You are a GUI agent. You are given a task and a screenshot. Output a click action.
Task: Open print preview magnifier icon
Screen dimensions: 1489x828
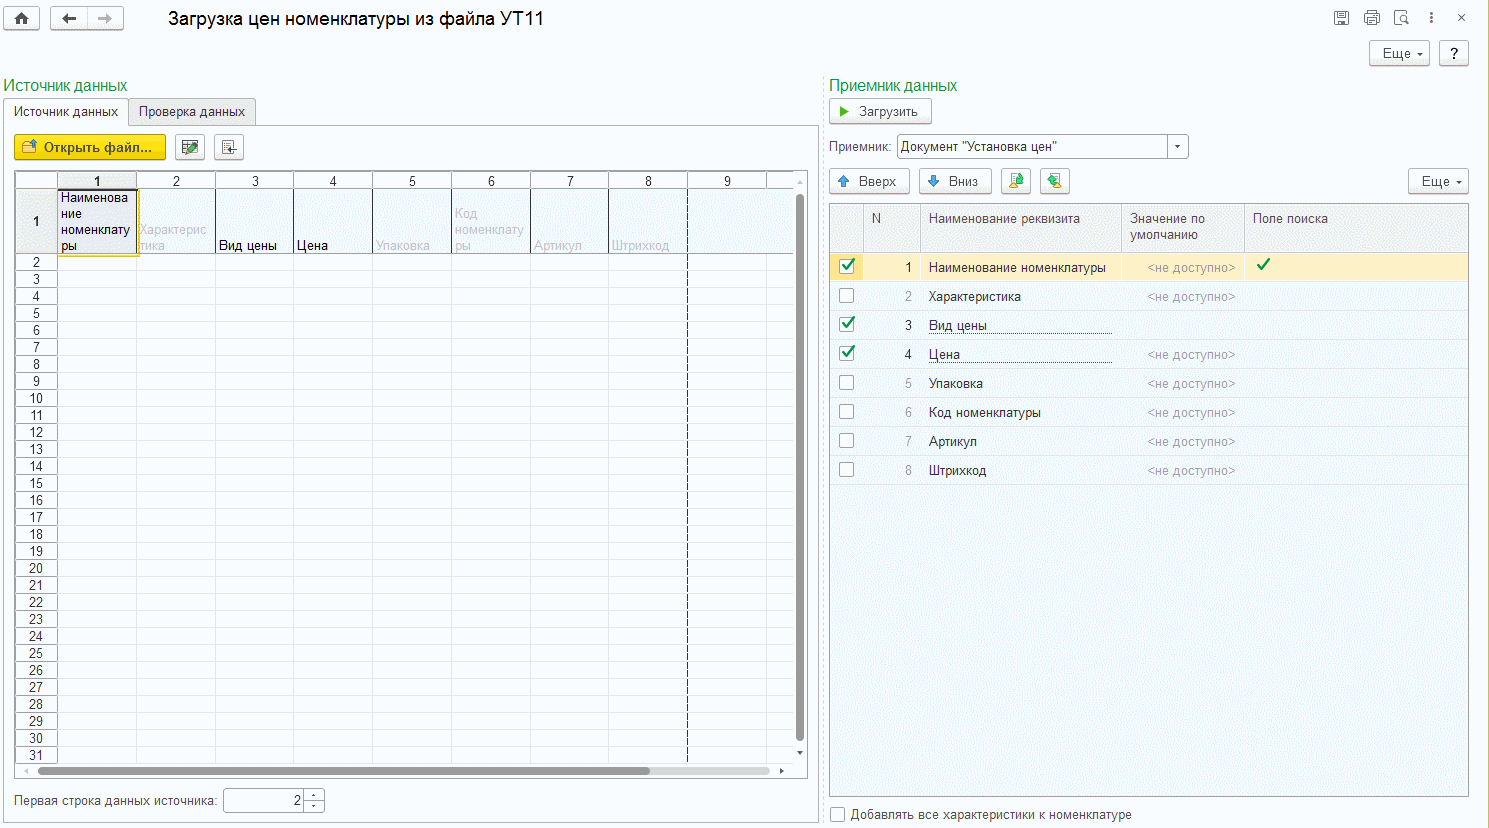point(1401,18)
